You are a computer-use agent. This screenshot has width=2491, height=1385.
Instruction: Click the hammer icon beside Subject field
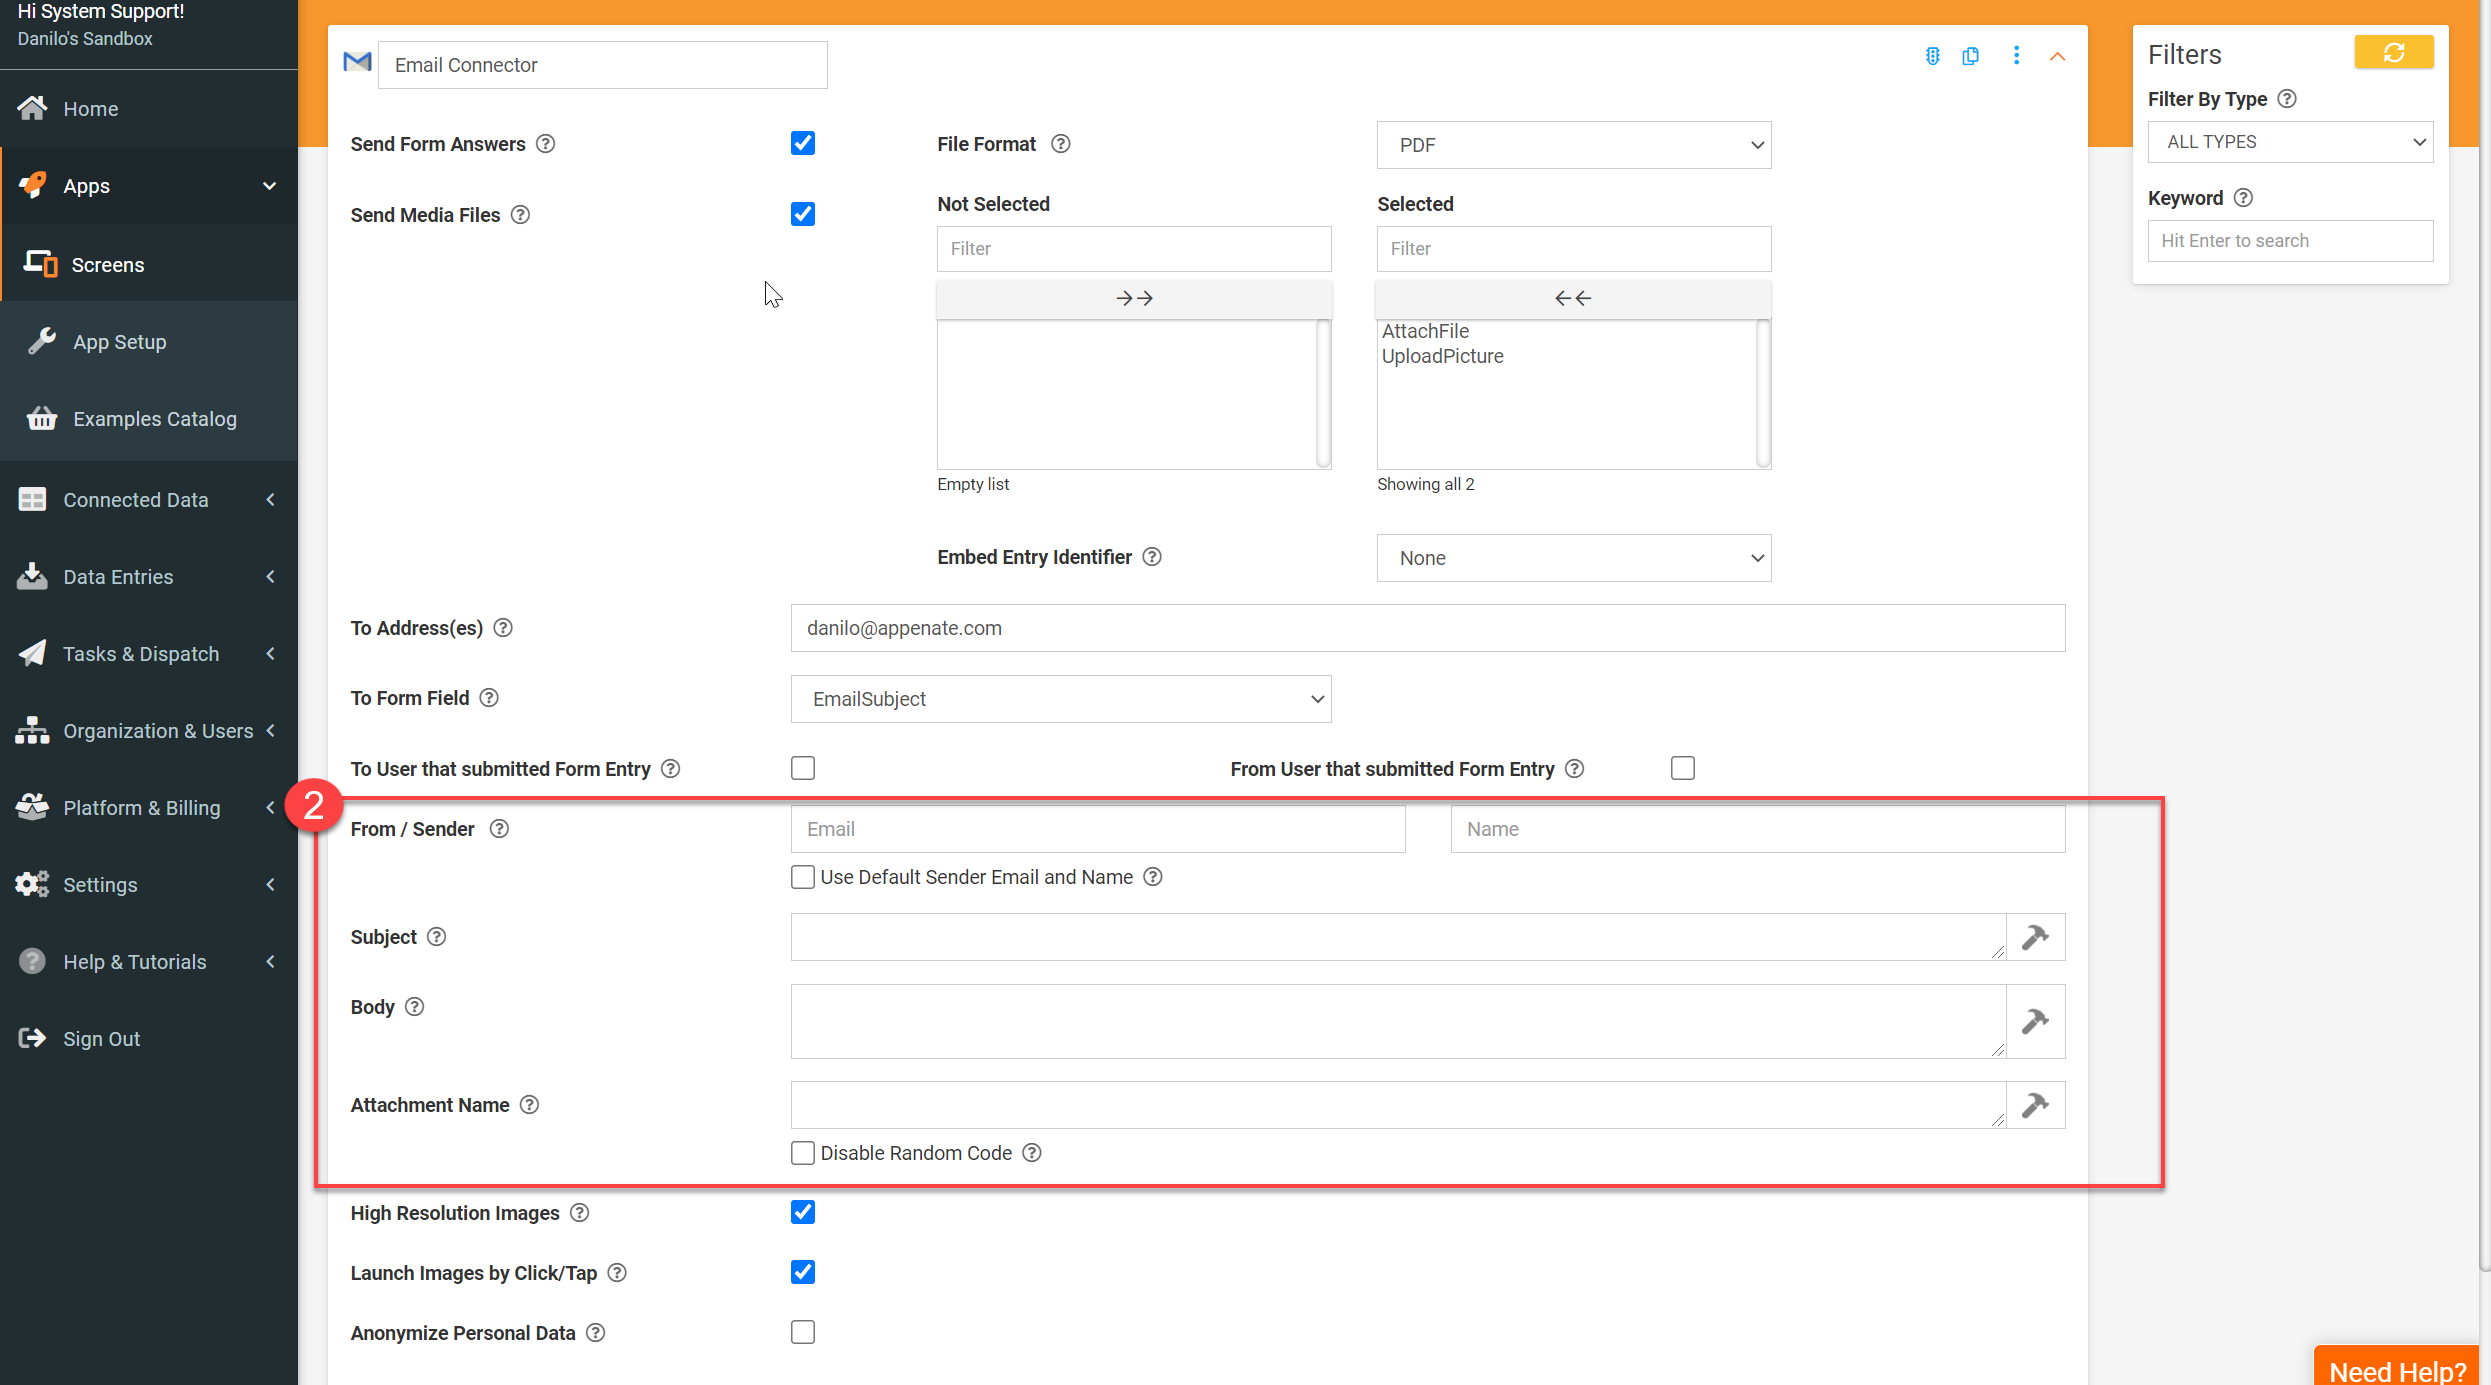pos(2035,937)
